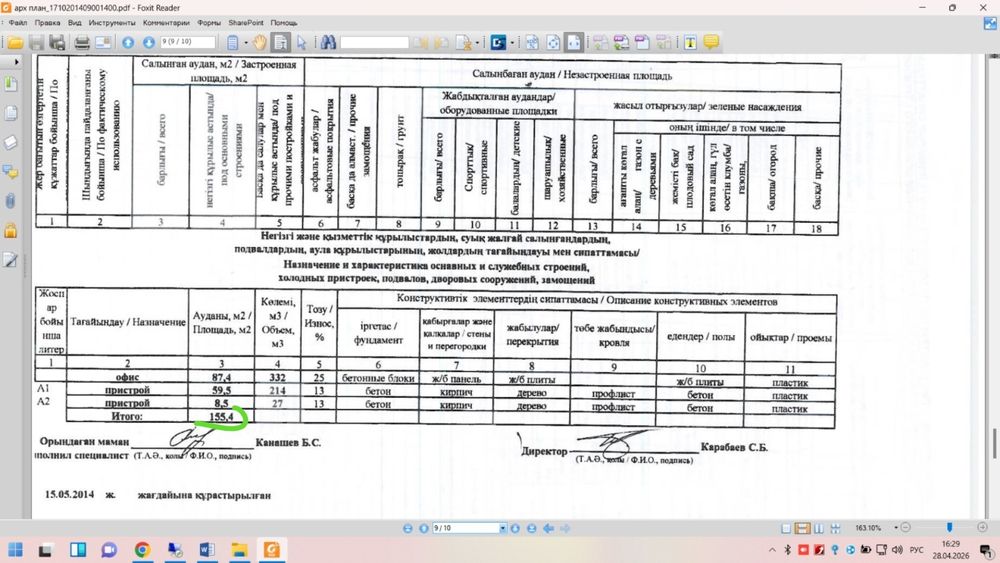Click the Save As icon
This screenshot has height=563, width=1000.
(x=57, y=43)
